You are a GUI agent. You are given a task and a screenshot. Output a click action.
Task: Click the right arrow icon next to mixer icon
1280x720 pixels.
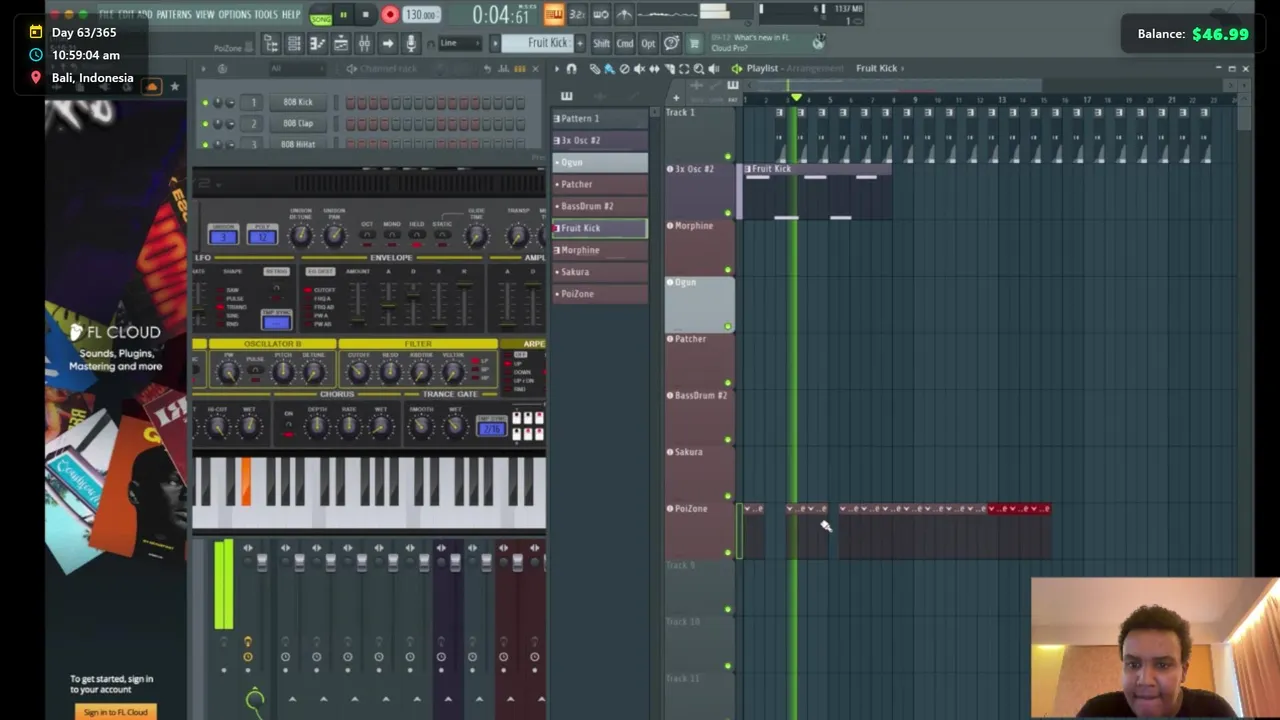pos(388,43)
